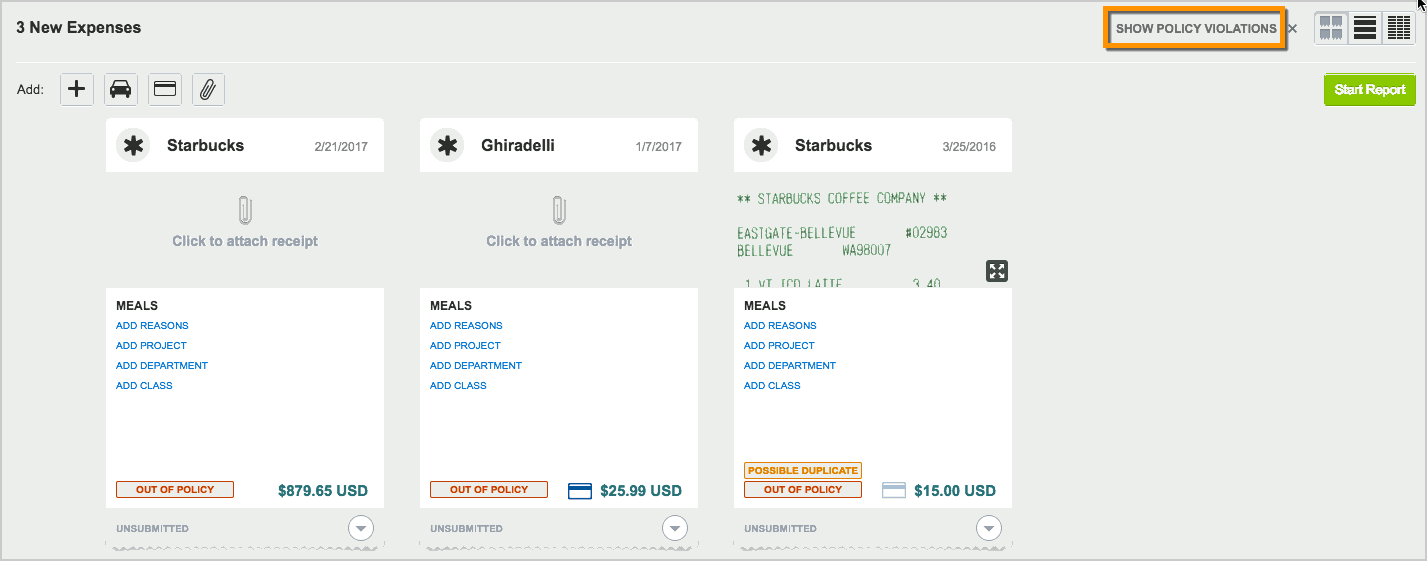This screenshot has height=561, width=1427.
Task: Add project to the Starbucks $879.65 expense
Action: click(x=151, y=346)
